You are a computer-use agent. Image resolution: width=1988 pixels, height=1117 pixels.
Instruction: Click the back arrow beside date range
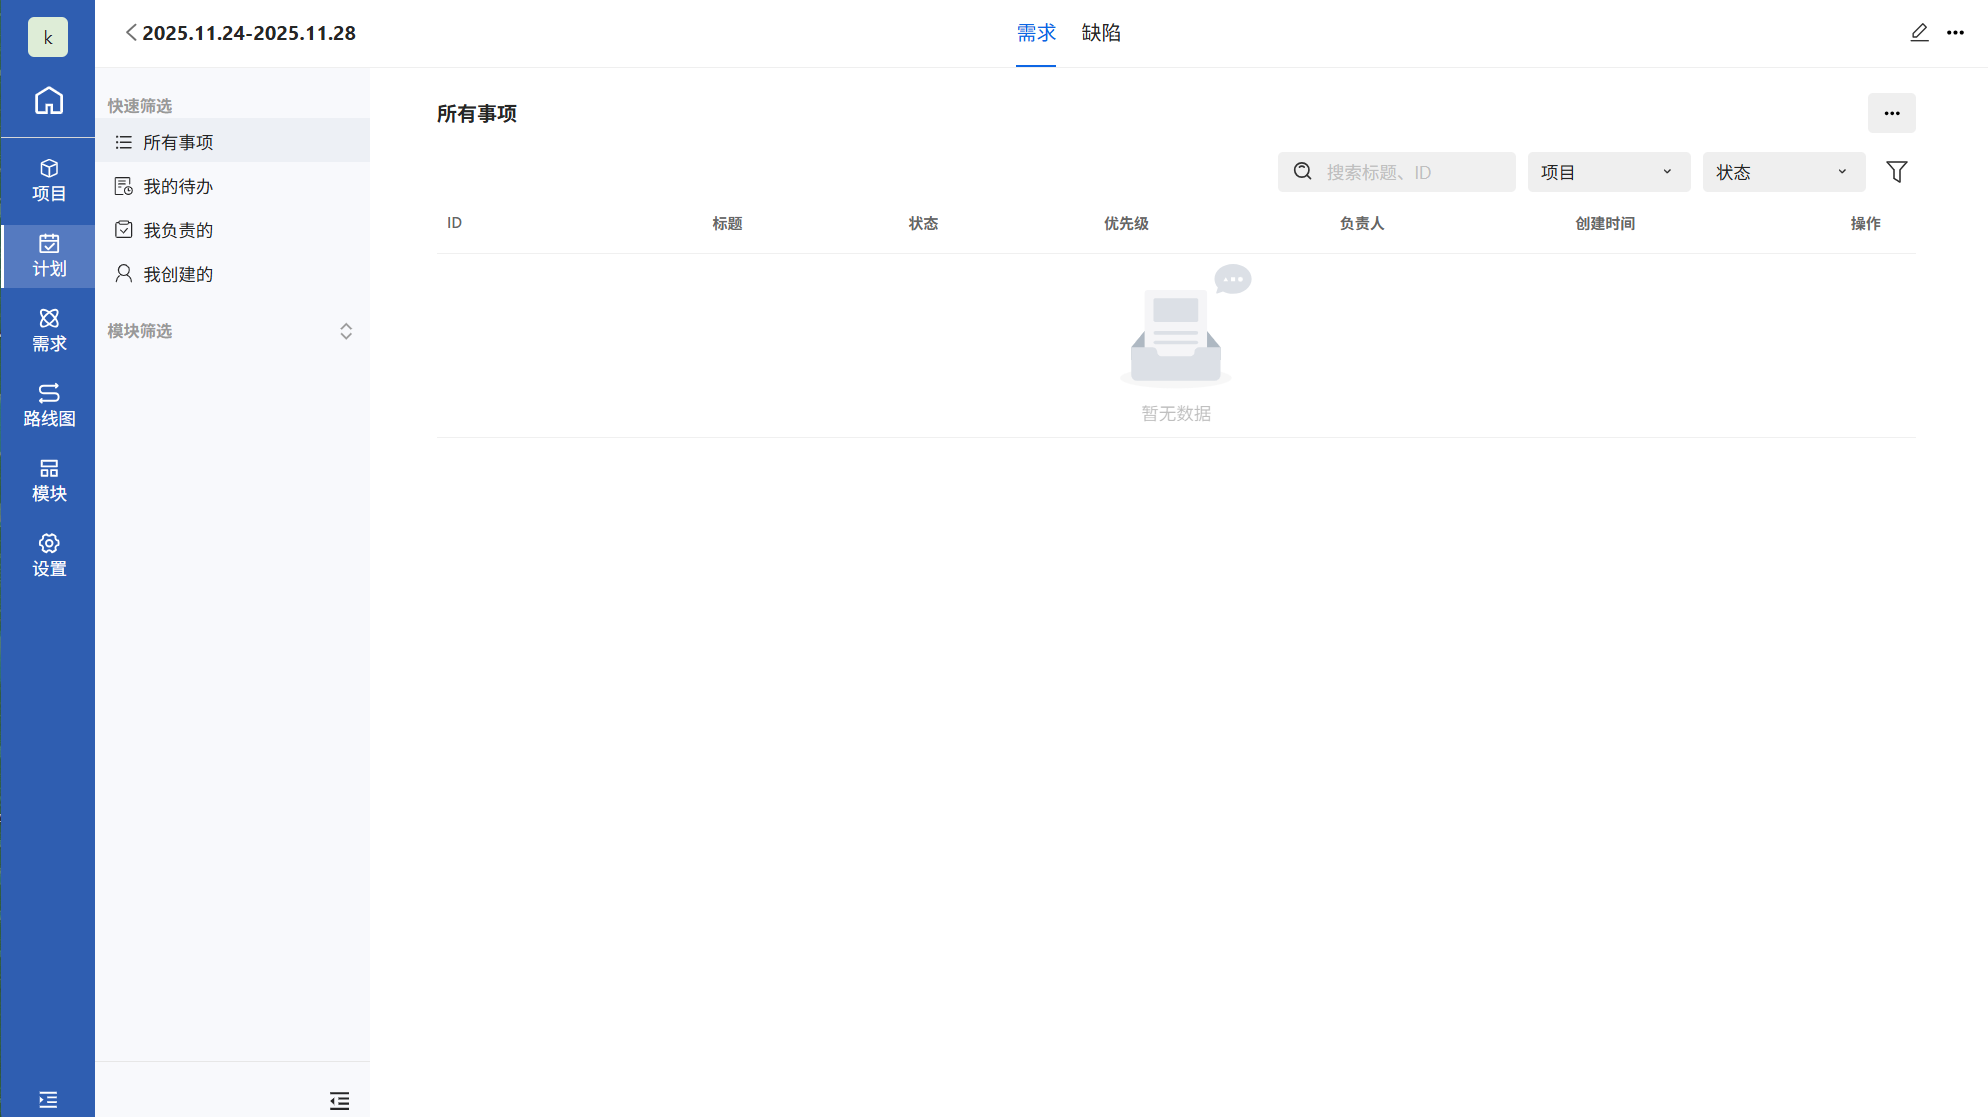131,33
